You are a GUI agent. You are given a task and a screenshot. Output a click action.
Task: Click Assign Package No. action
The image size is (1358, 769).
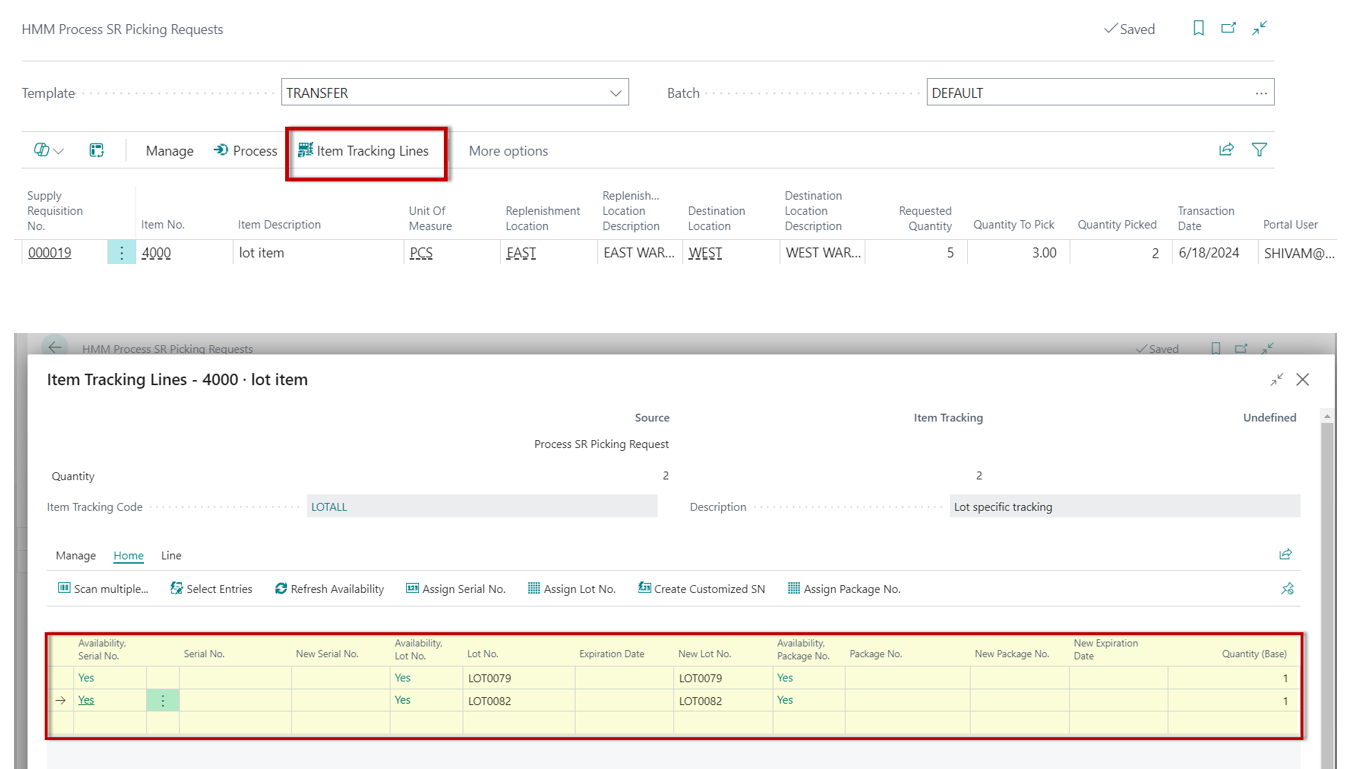[843, 589]
